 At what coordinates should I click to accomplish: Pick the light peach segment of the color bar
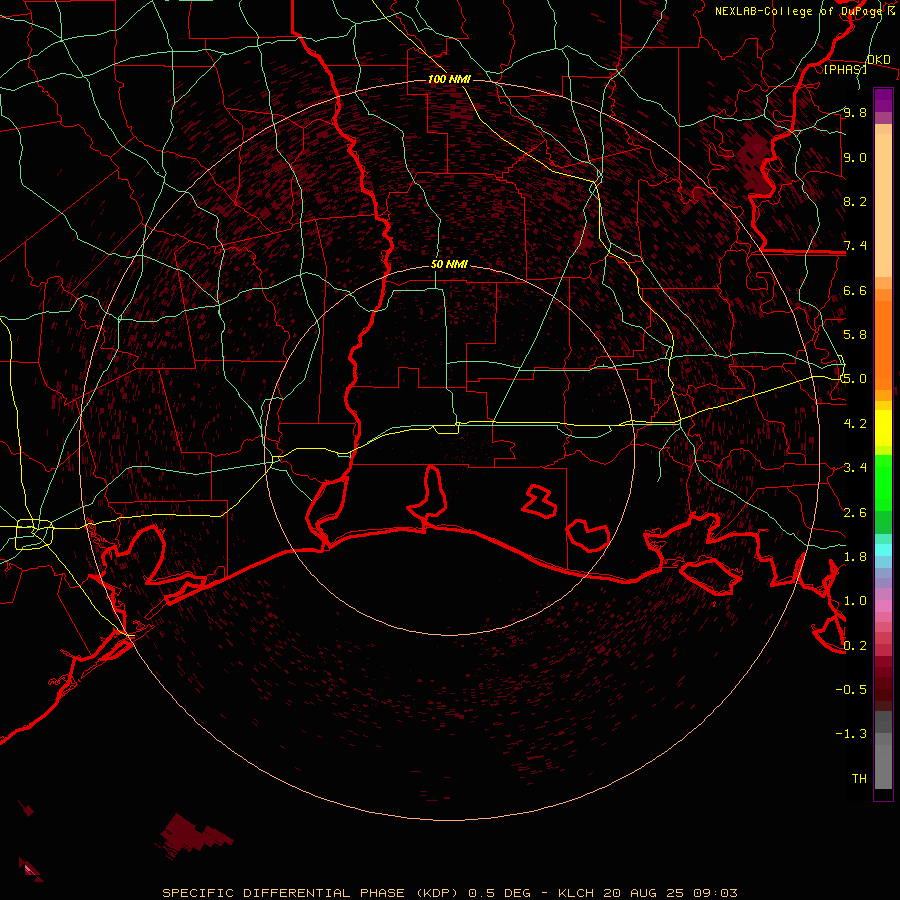point(883,205)
